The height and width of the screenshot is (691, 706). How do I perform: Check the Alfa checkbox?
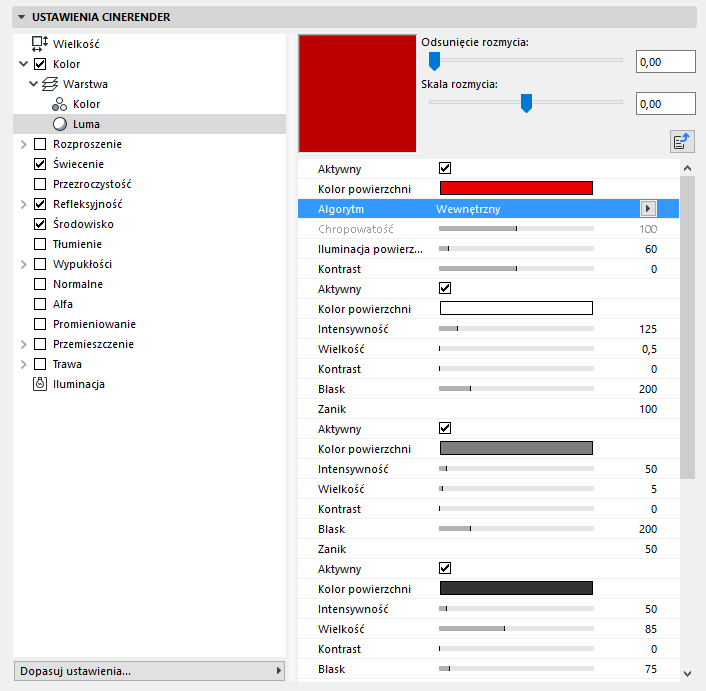click(x=40, y=304)
